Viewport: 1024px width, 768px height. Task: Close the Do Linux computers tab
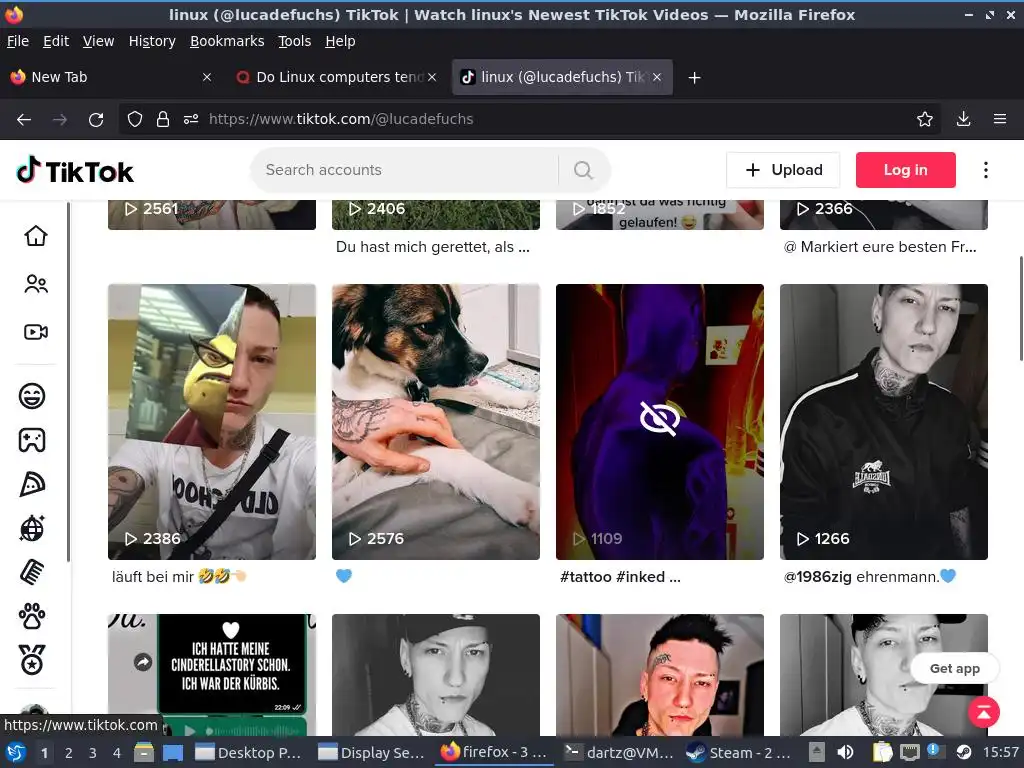click(432, 77)
